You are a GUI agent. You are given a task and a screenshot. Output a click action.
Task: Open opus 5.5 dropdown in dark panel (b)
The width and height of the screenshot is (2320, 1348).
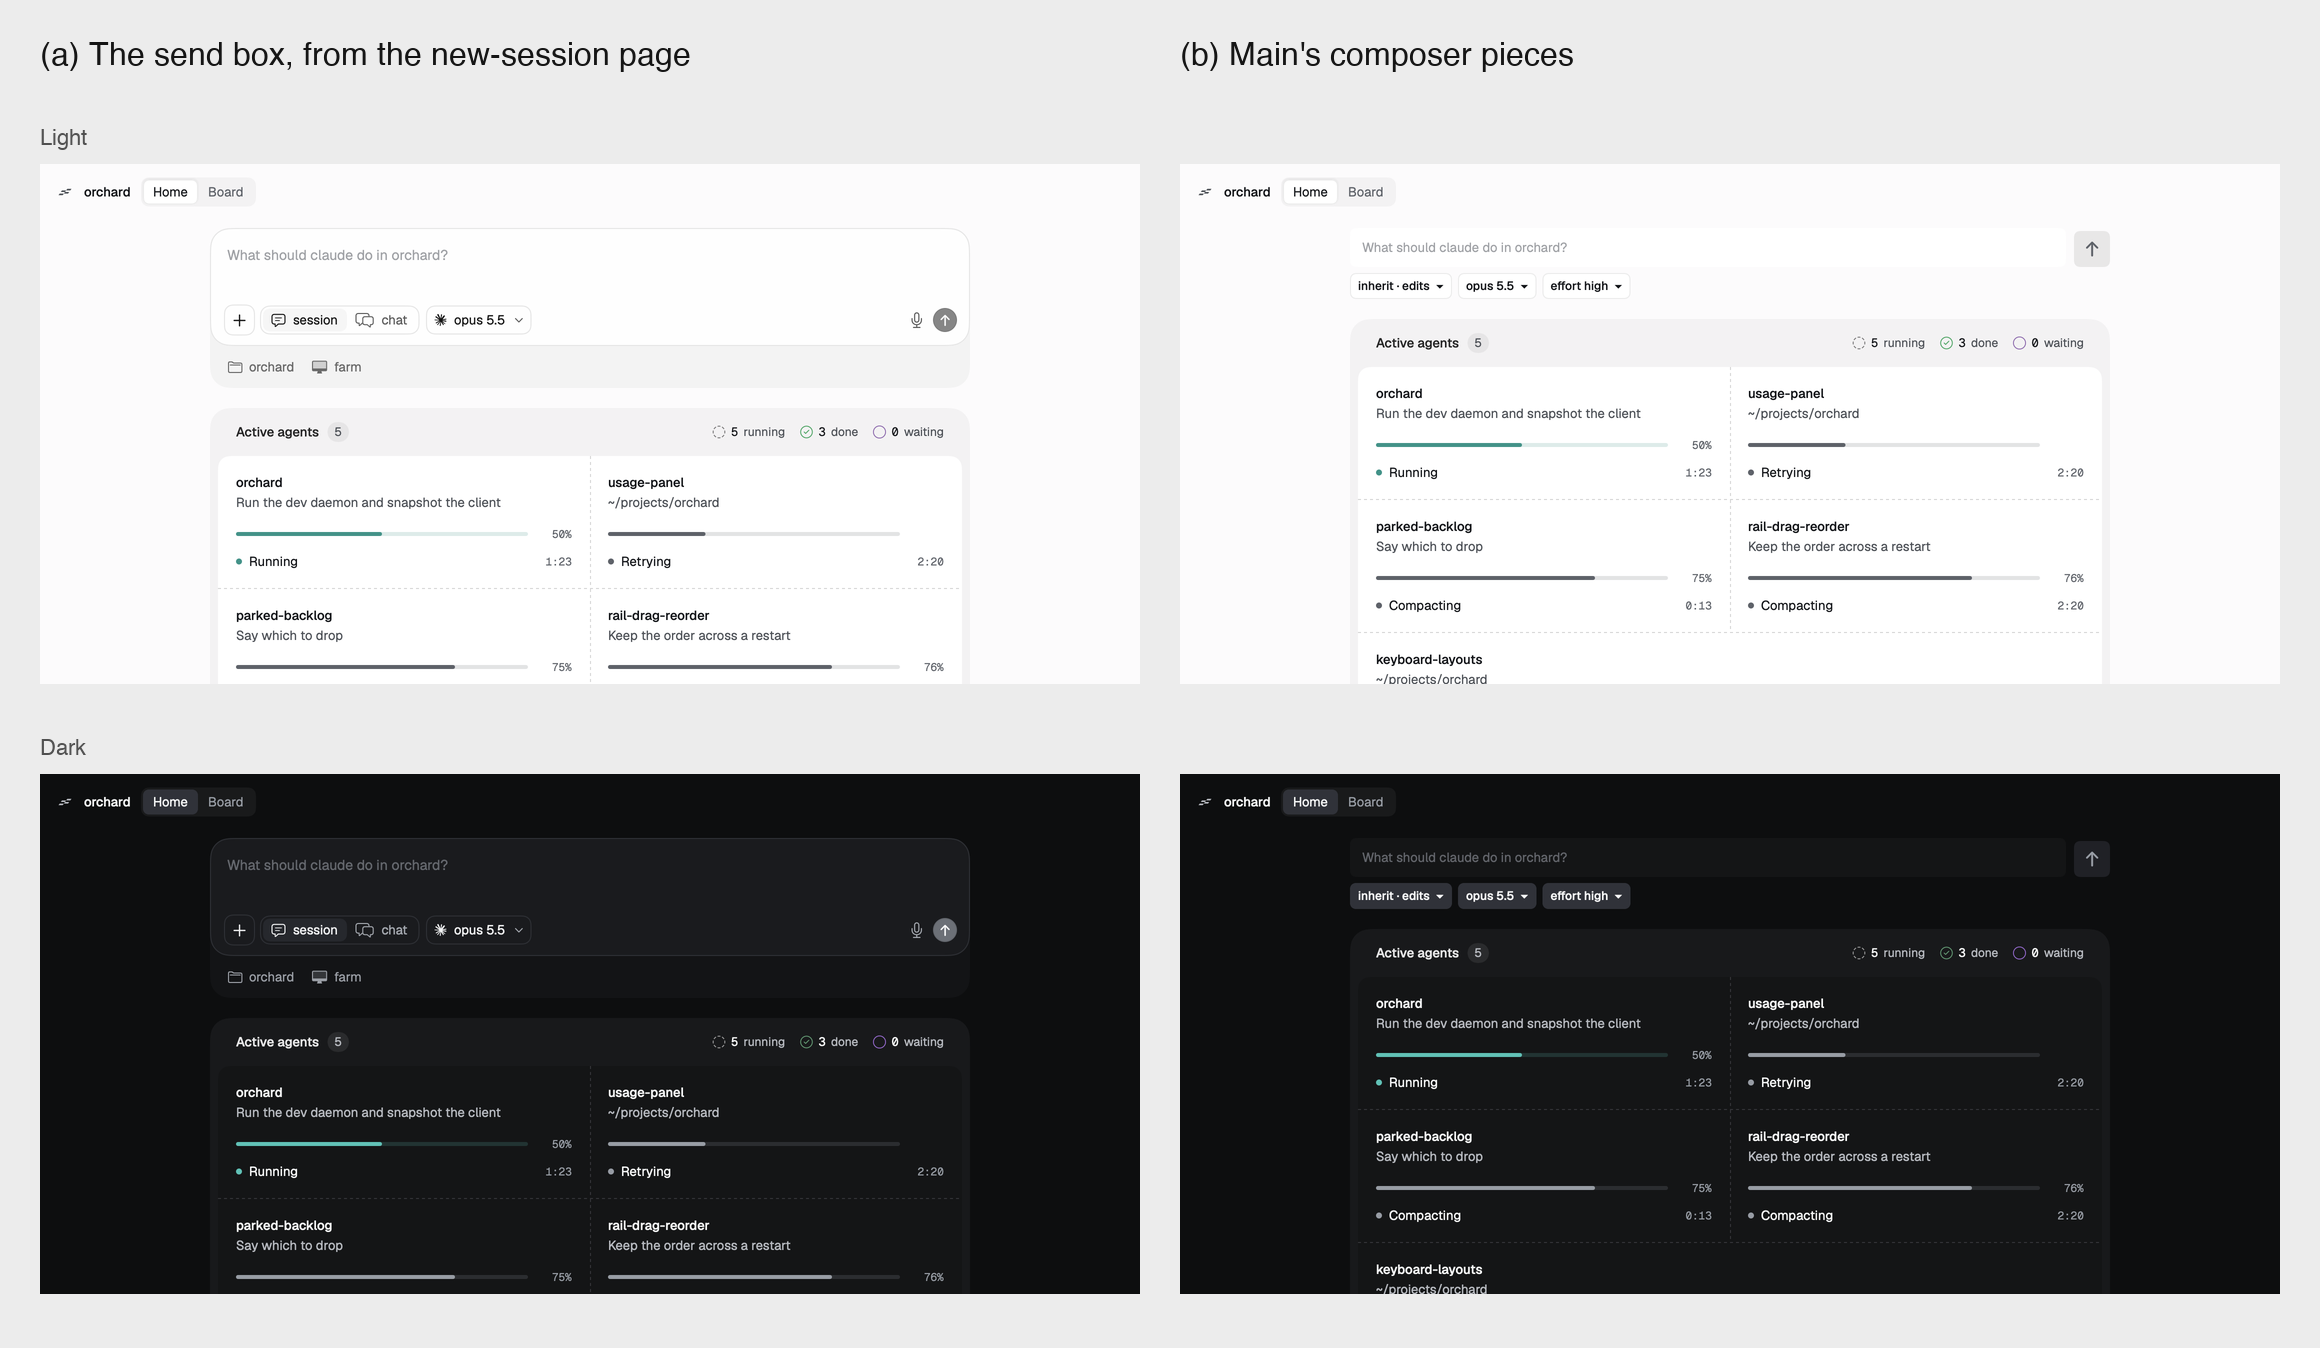(x=1496, y=896)
